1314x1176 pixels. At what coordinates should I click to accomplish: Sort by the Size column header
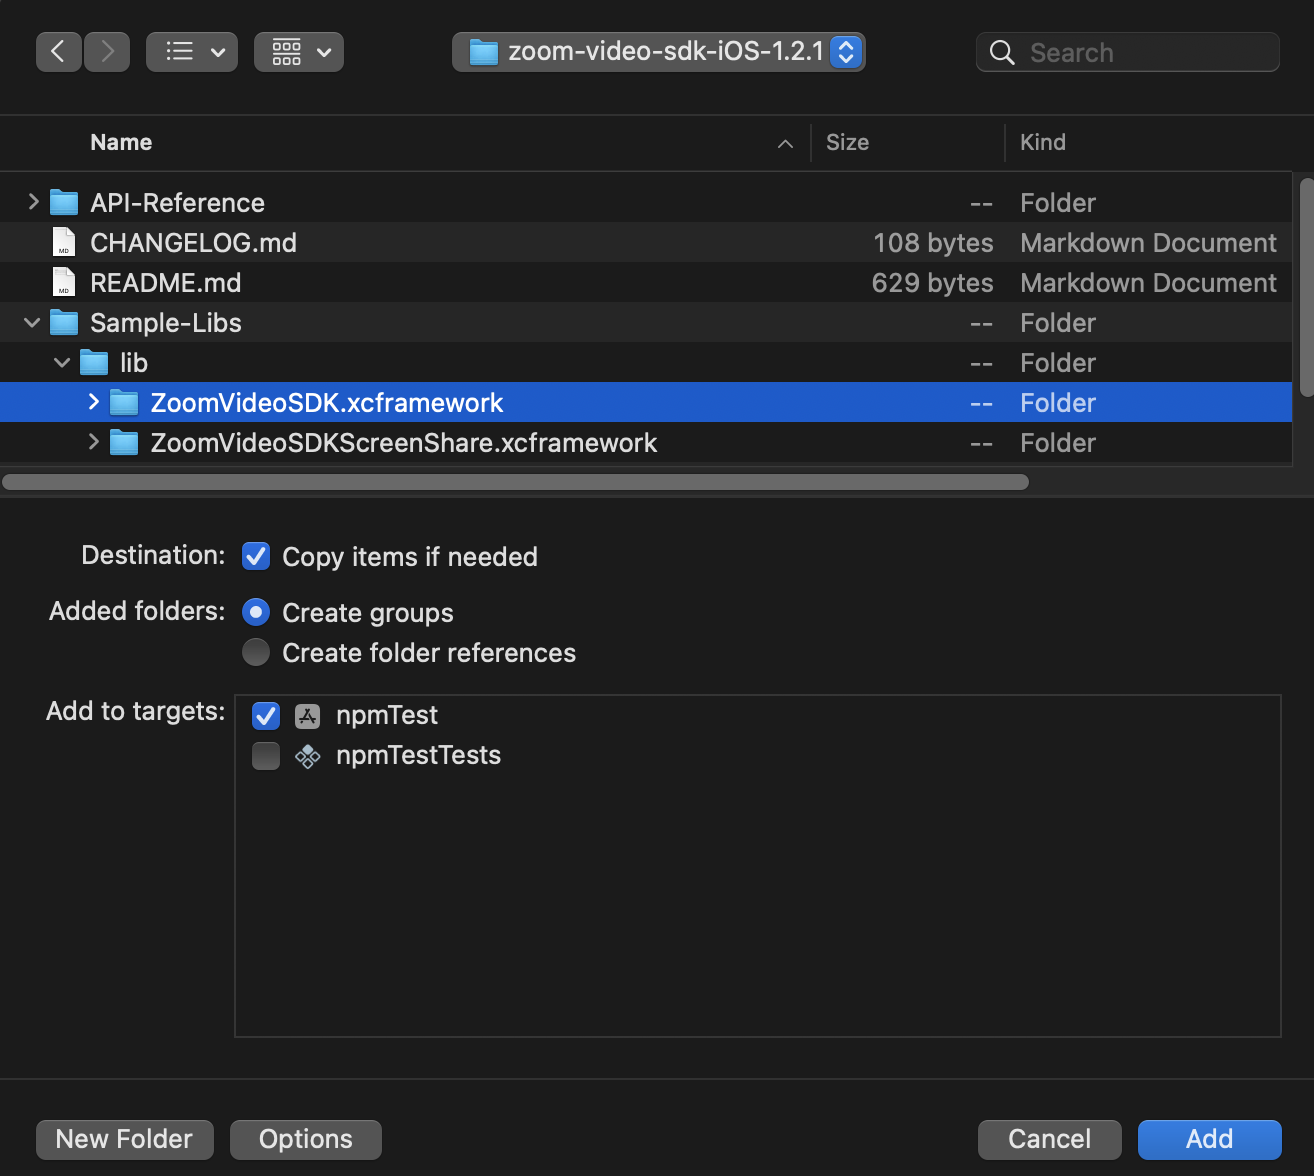point(847,142)
